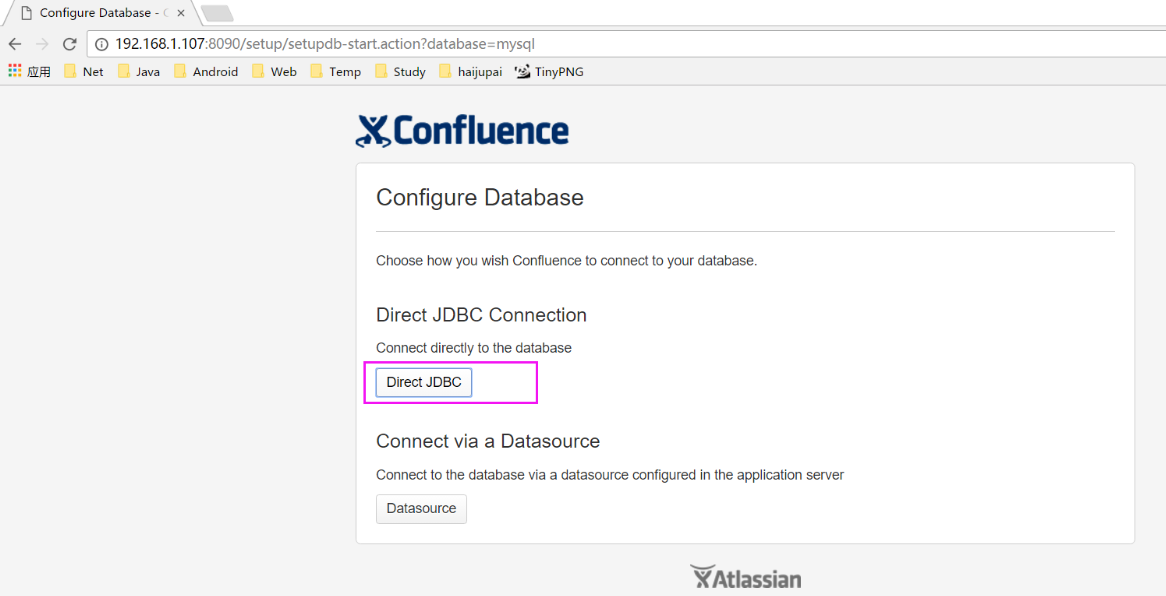
Task: Click the browser forward arrow
Action: click(x=42, y=44)
